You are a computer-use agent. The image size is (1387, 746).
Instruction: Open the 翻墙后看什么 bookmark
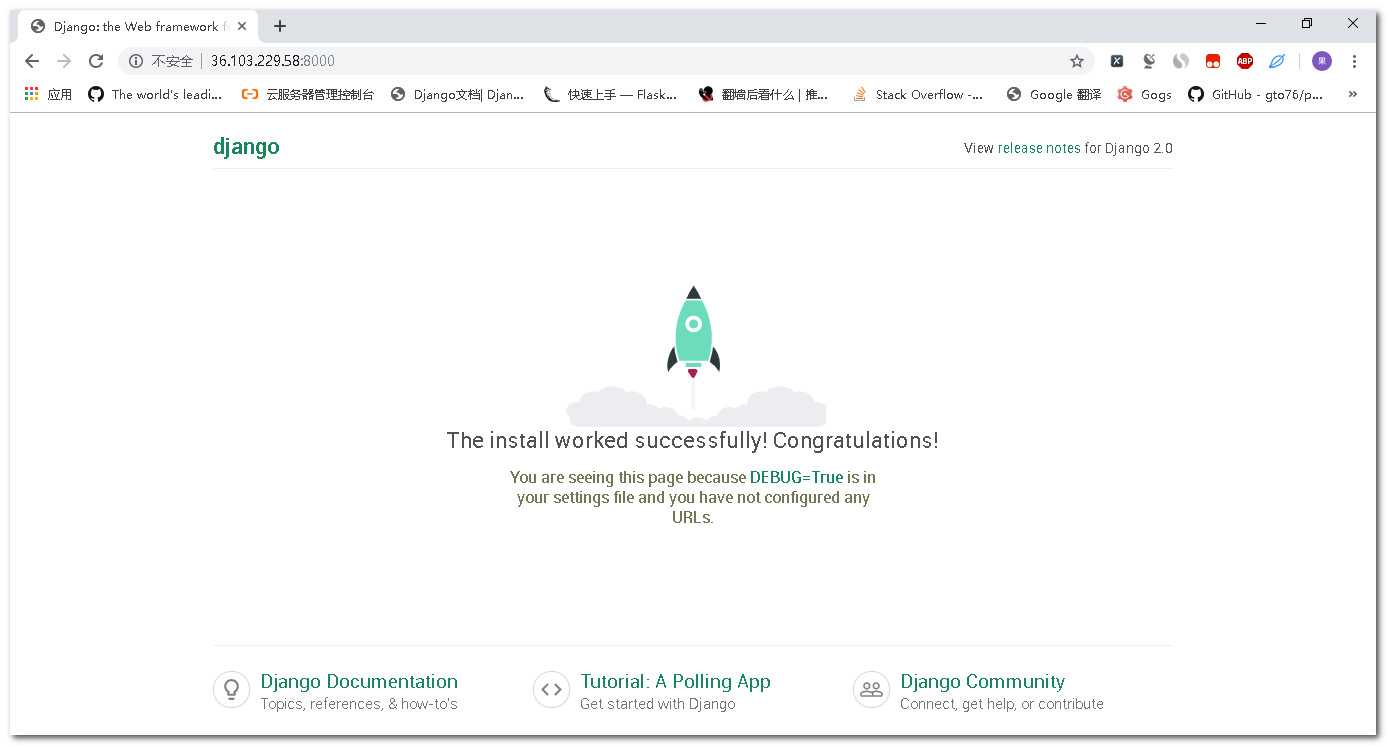[764, 94]
